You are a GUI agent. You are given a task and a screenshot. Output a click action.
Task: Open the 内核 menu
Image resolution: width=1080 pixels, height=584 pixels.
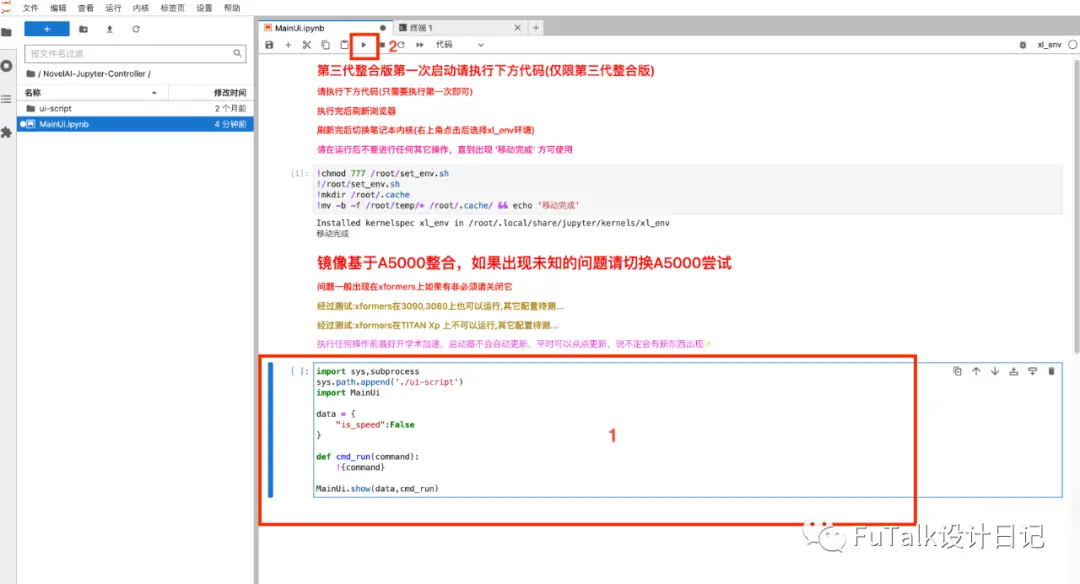click(x=141, y=8)
